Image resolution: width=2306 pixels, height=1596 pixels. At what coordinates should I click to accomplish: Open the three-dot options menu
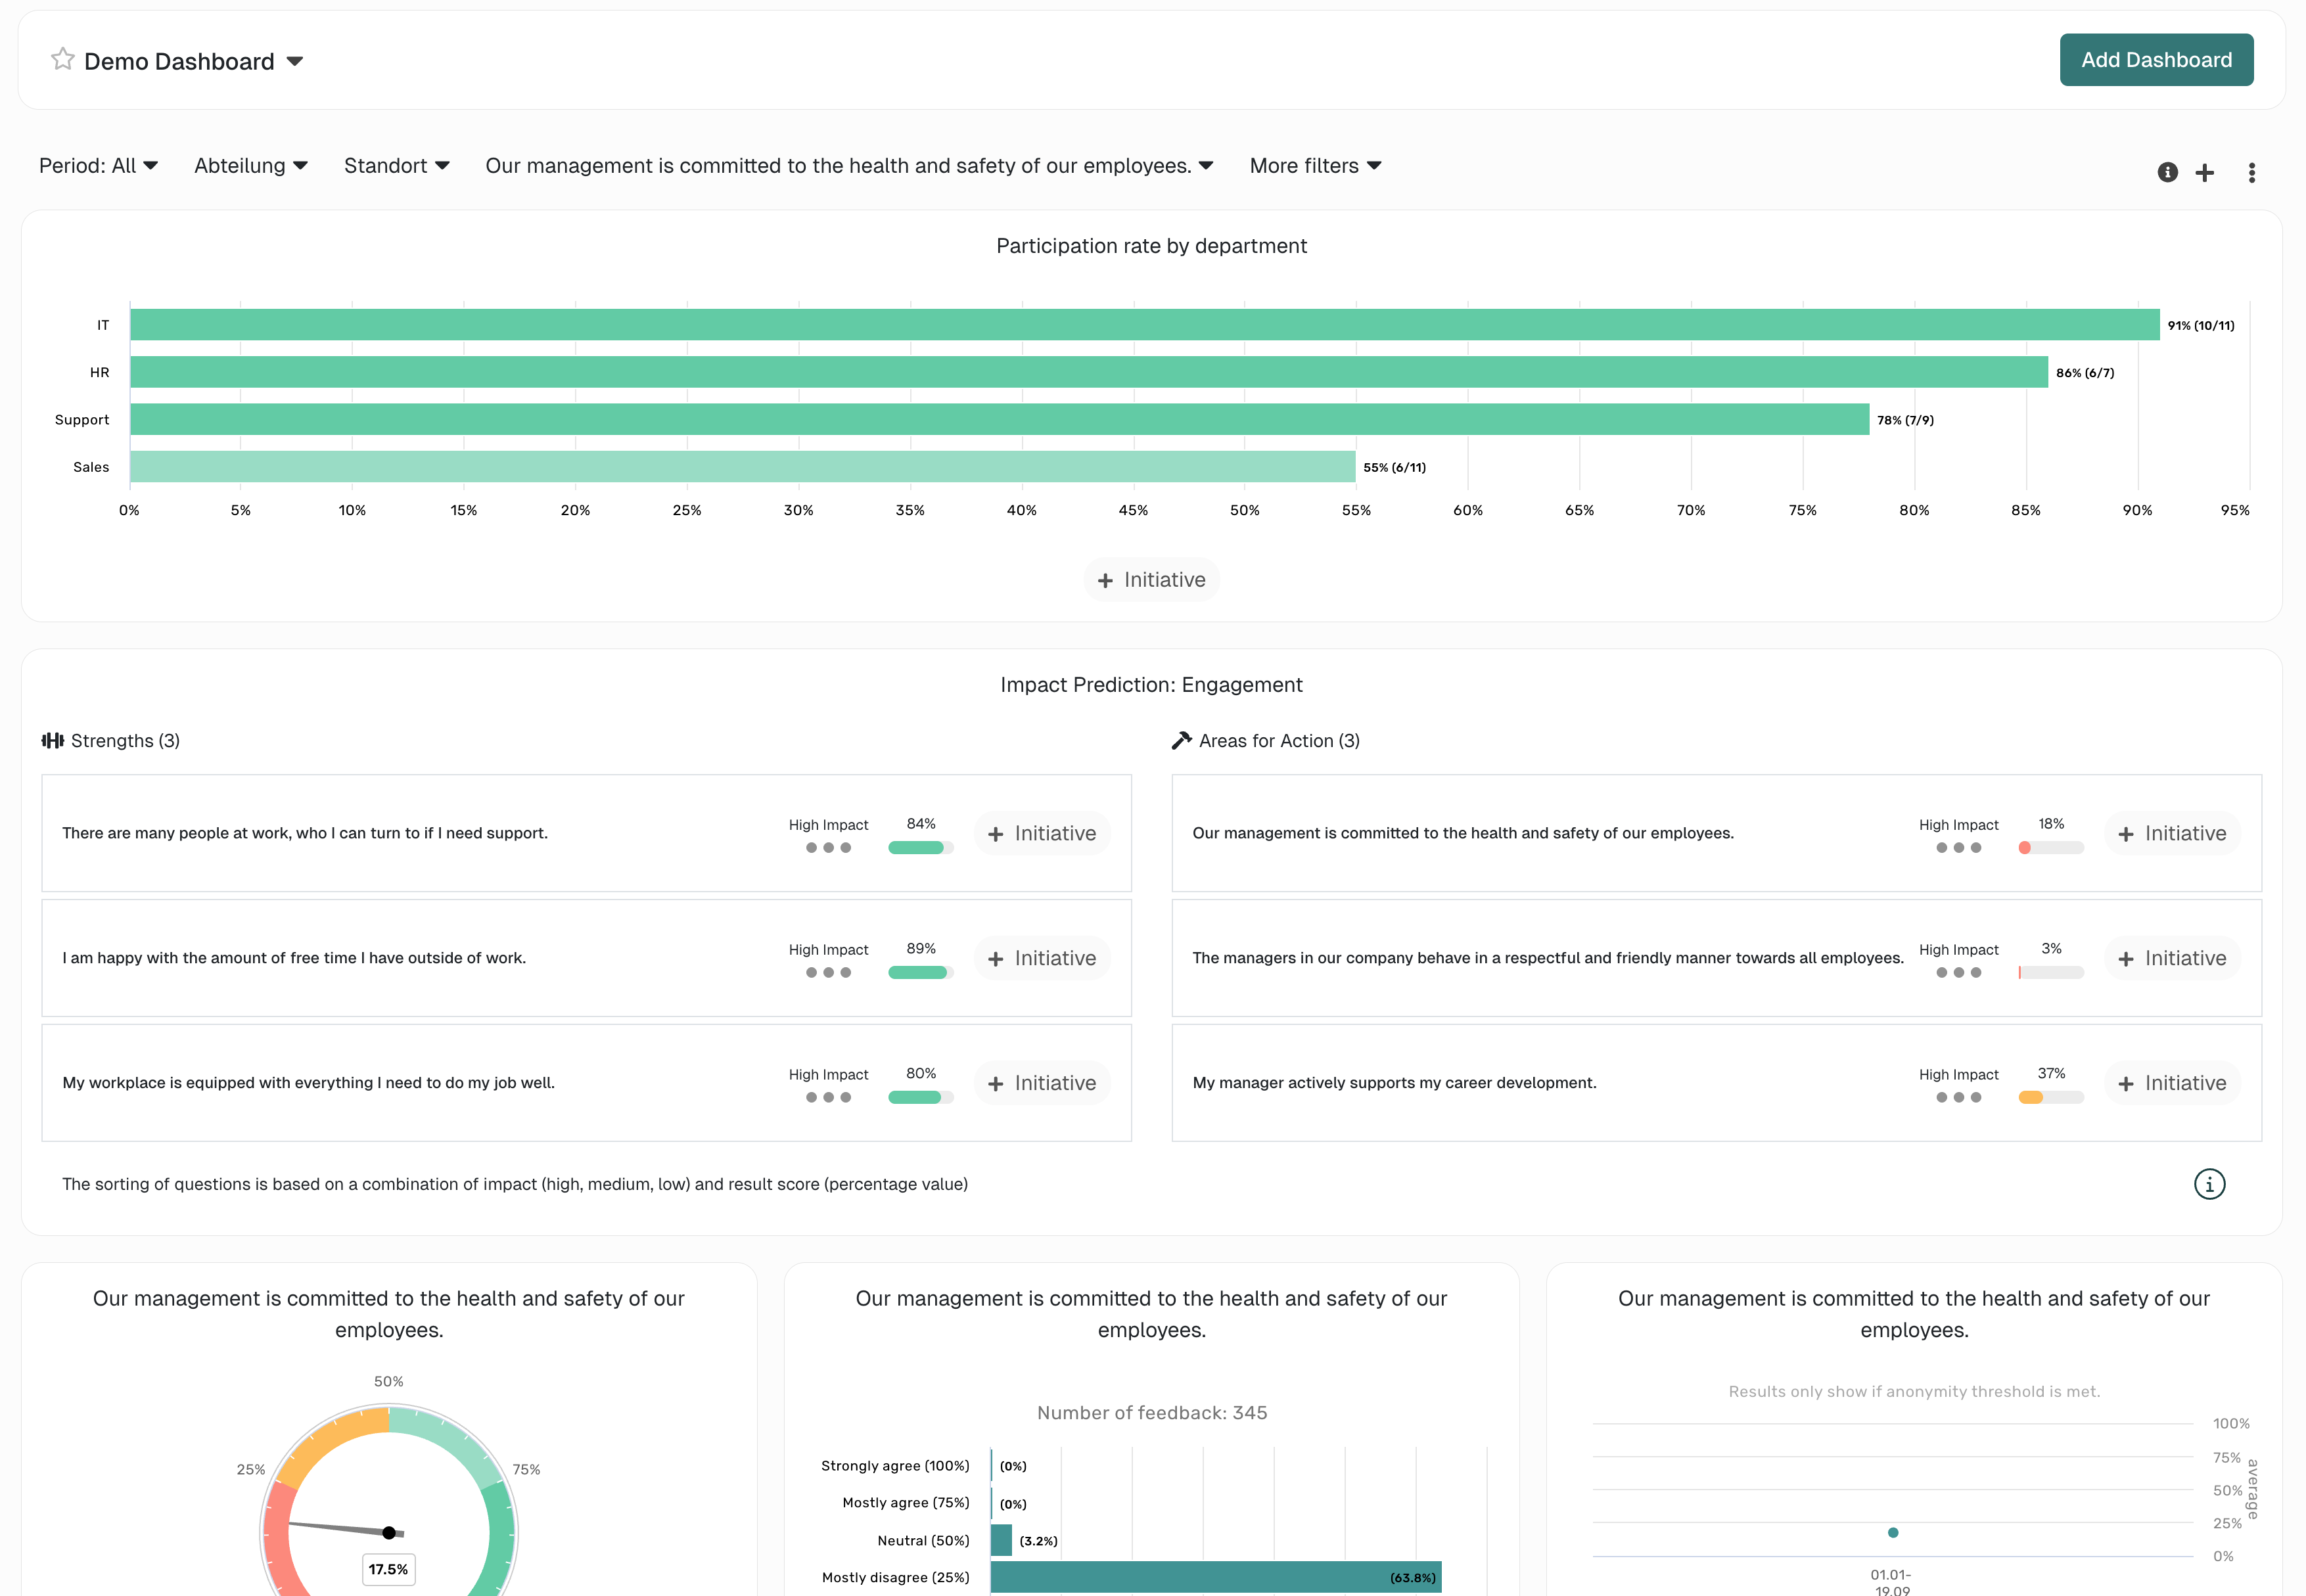2251,173
